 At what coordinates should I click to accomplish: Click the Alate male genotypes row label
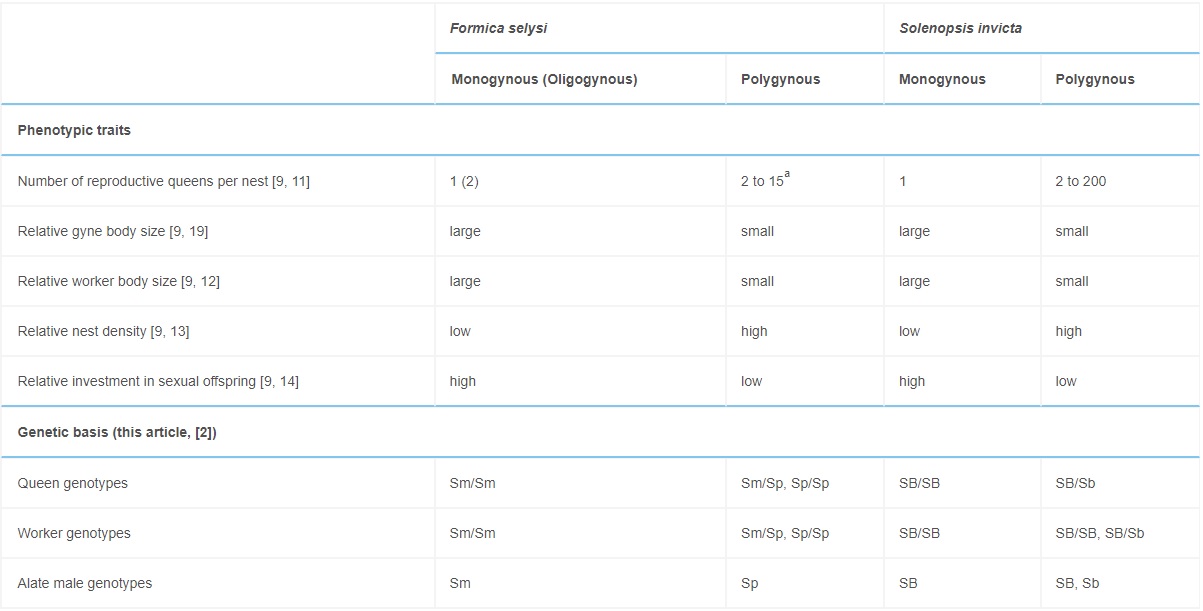click(85, 583)
